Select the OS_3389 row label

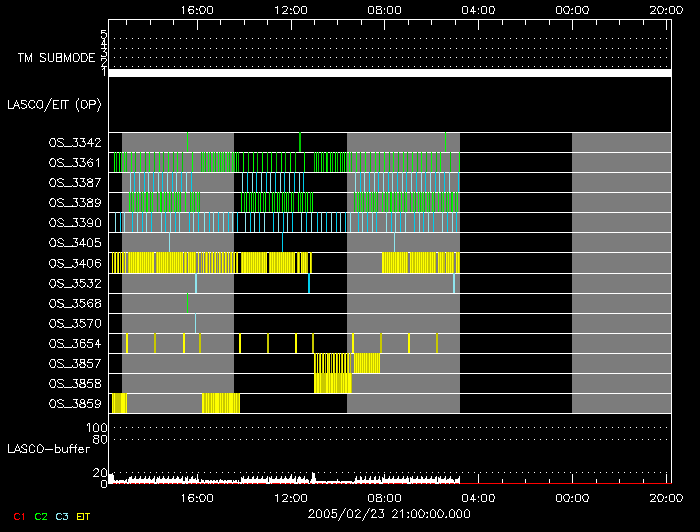point(75,203)
